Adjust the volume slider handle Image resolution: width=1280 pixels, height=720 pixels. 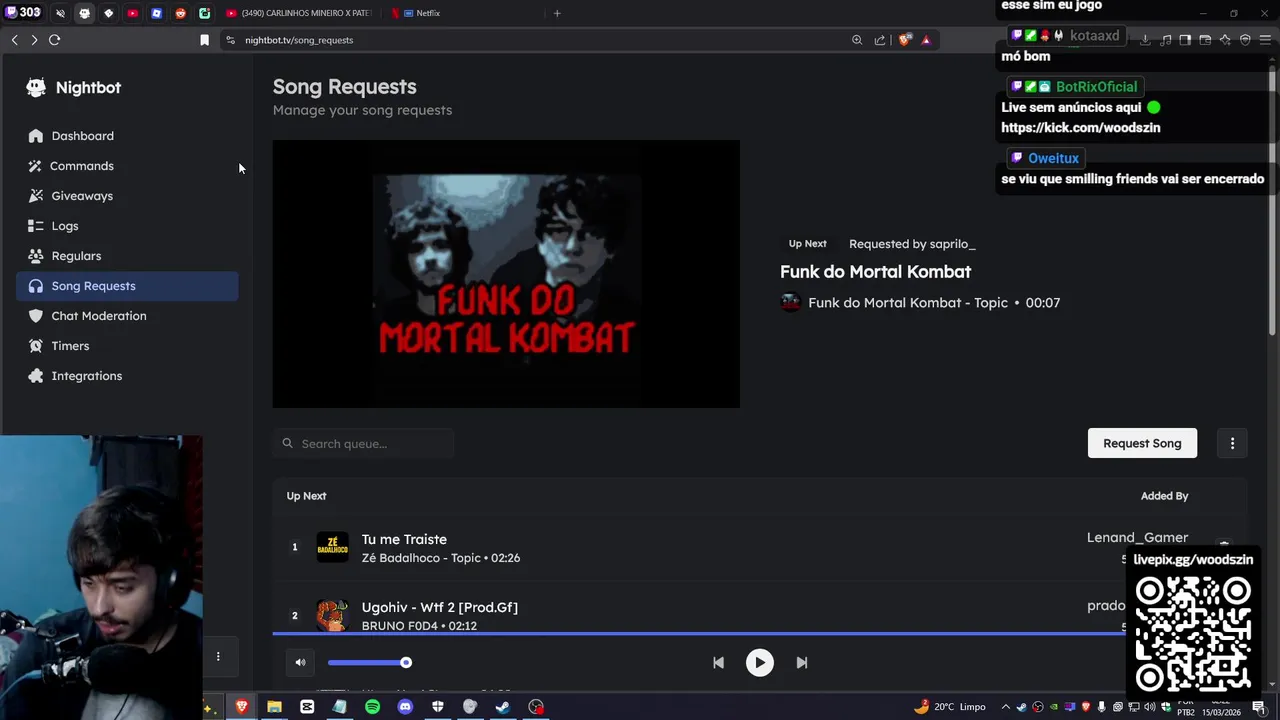pos(406,662)
